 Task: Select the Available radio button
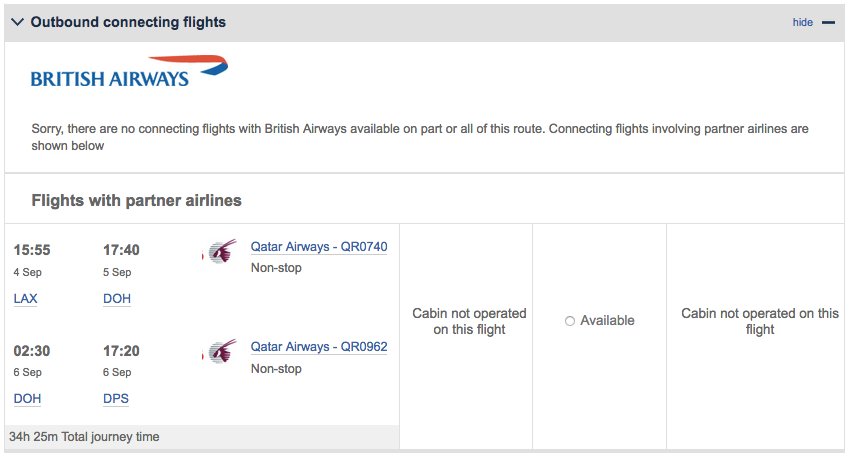coord(570,321)
